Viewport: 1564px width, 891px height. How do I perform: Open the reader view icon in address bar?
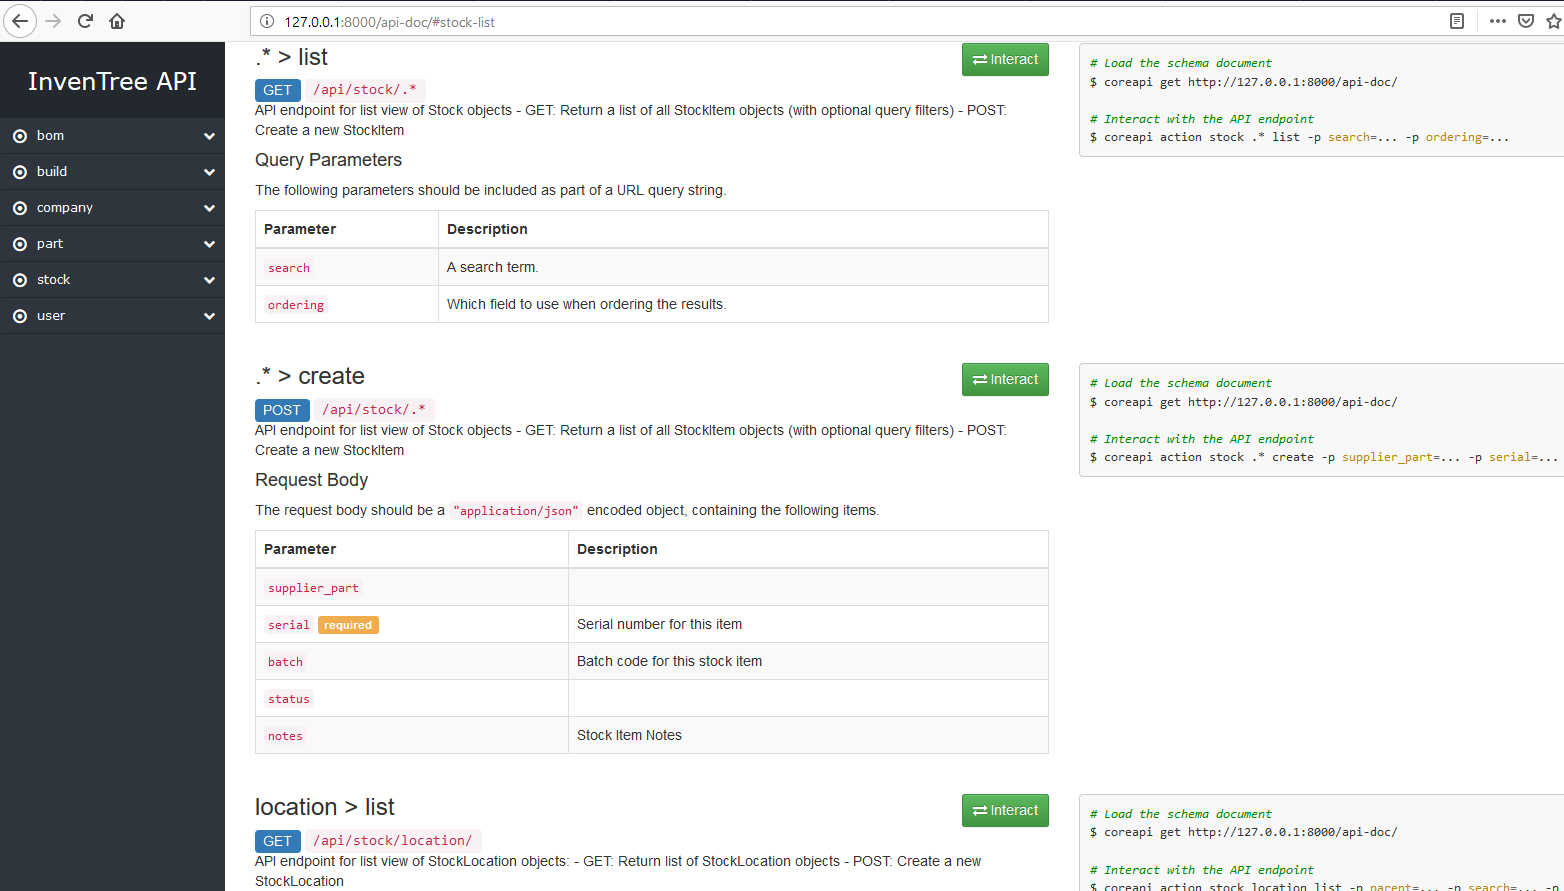coord(1457,21)
